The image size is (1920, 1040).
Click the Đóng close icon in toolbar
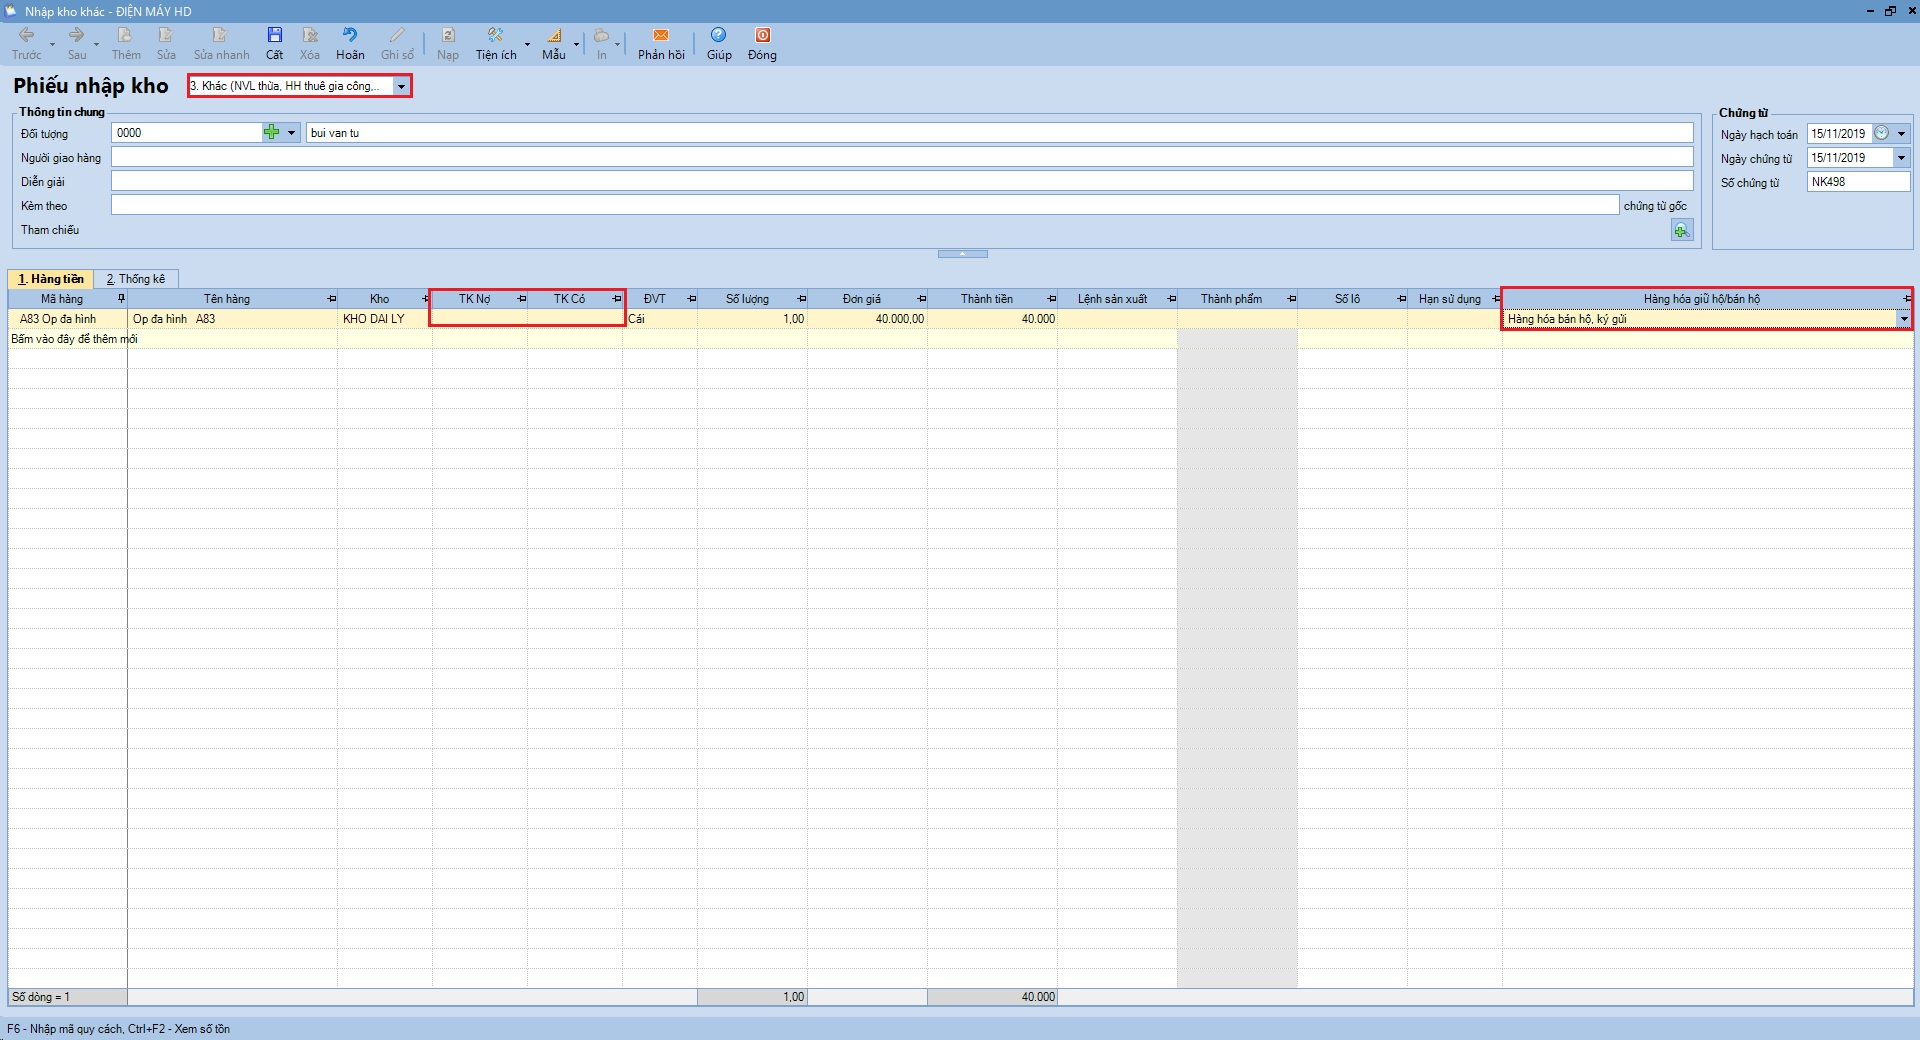coord(762,36)
